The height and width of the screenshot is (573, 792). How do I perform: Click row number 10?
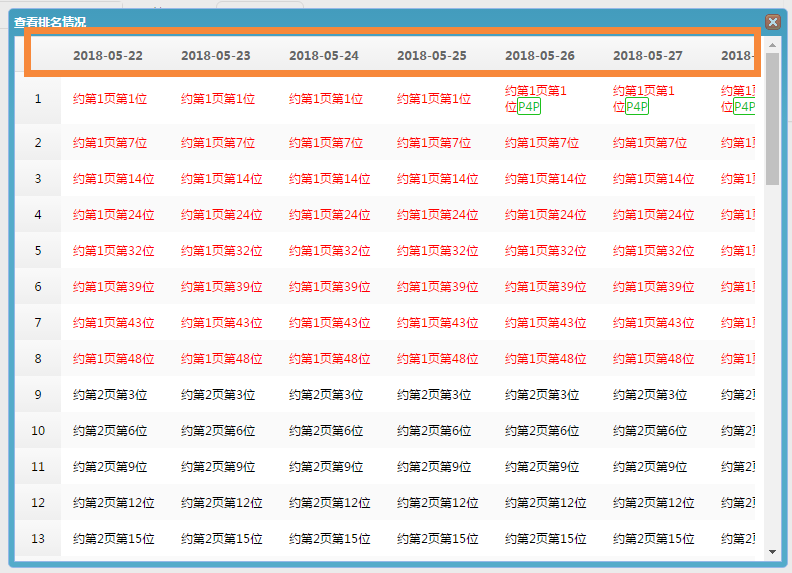(38, 431)
